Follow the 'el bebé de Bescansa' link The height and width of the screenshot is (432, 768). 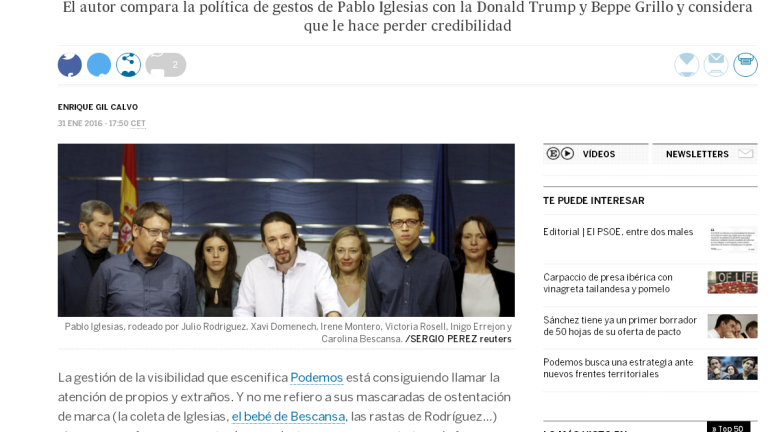coord(288,416)
